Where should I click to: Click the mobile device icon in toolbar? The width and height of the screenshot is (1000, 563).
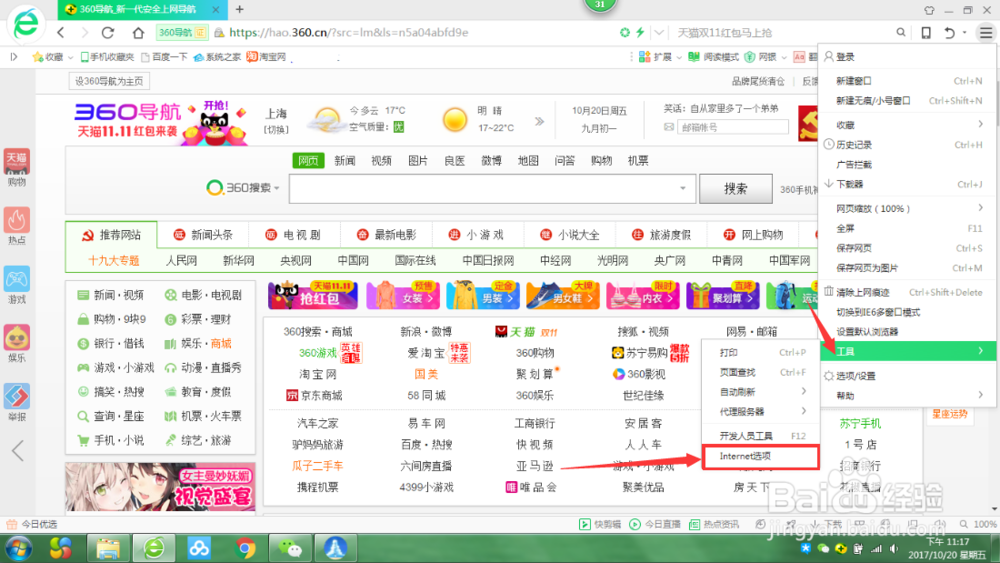coord(926,33)
